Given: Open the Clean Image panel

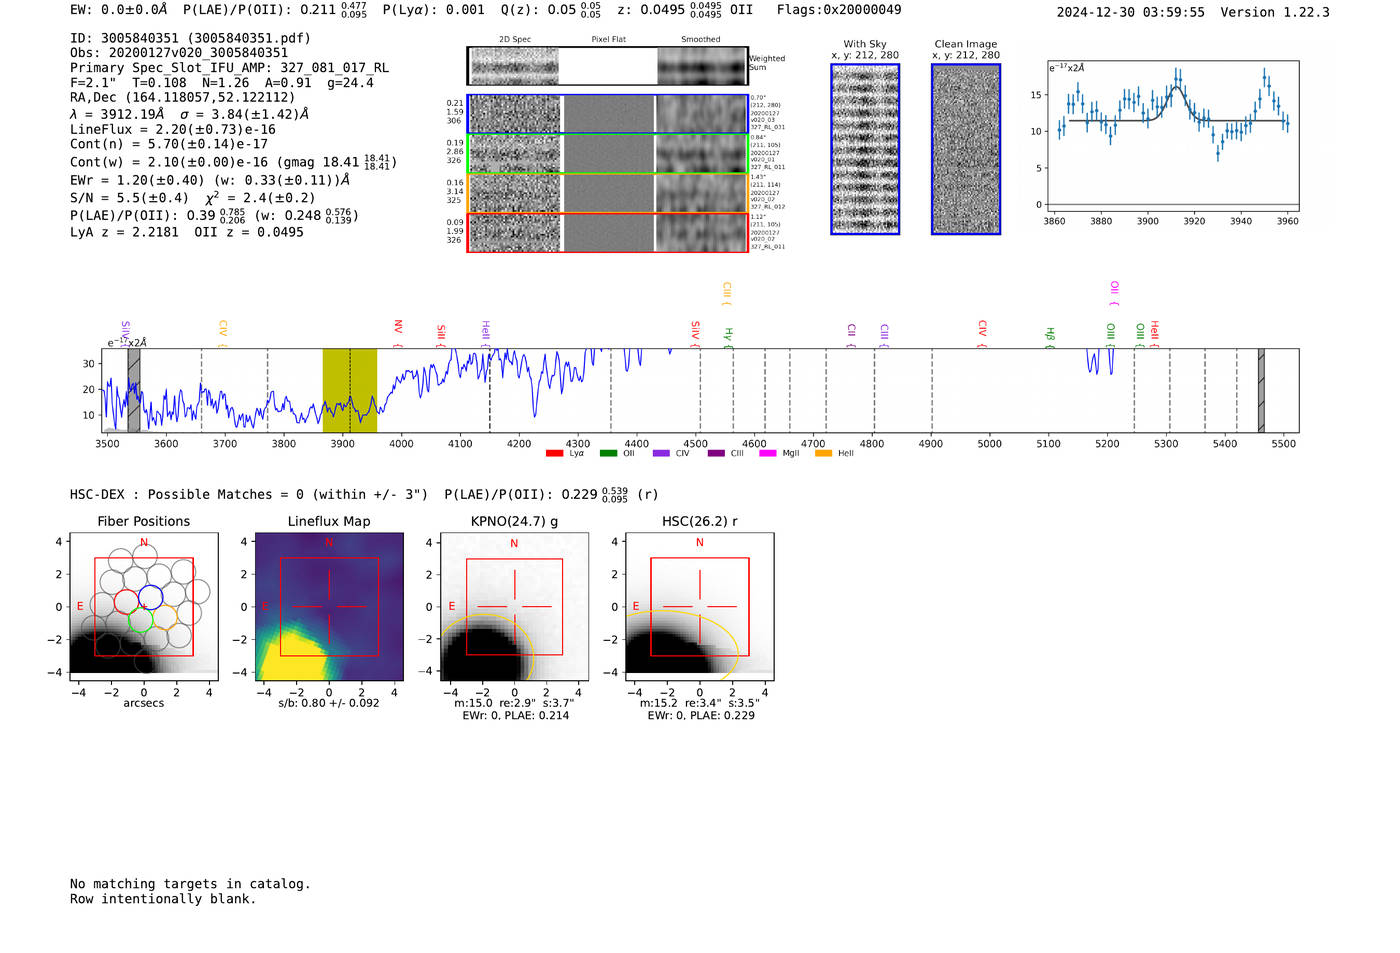Looking at the screenshot, I should click(x=966, y=149).
